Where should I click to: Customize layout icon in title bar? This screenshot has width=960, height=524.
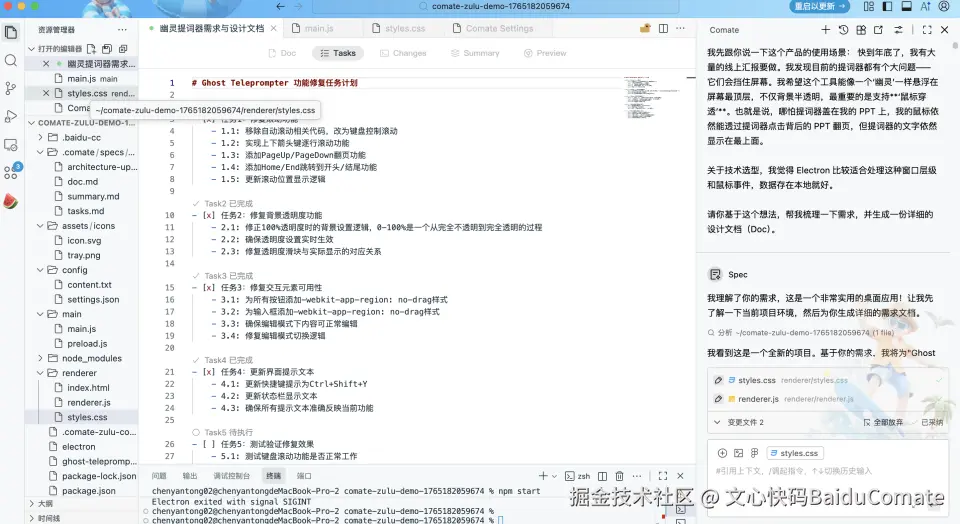[x=869, y=6]
